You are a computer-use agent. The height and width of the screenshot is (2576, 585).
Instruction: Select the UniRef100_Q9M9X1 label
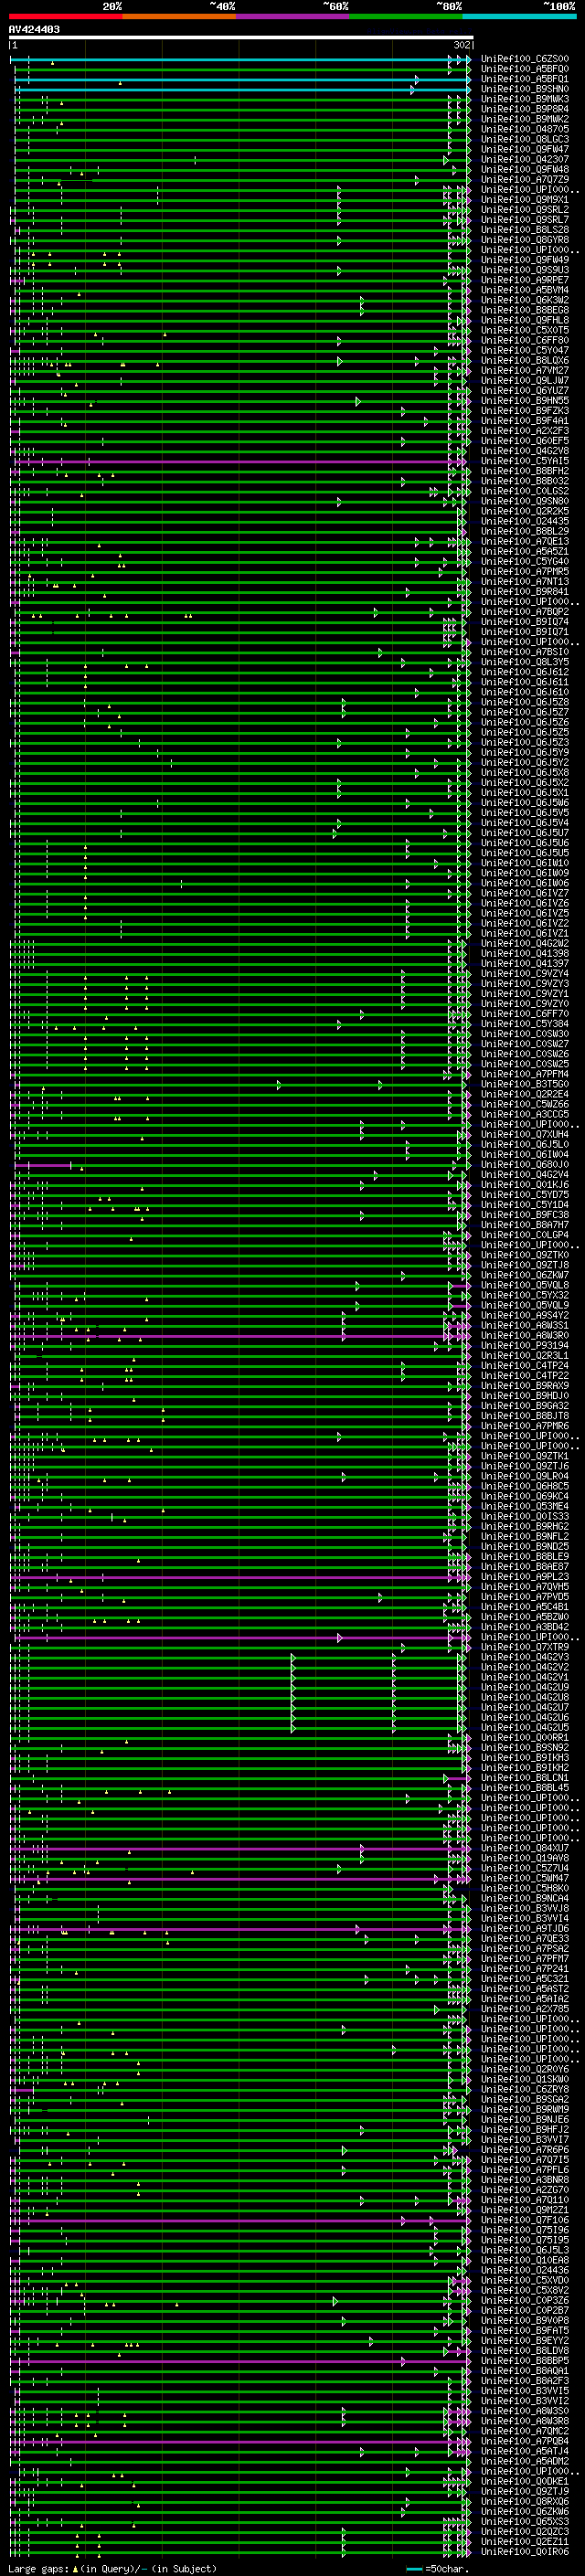(525, 200)
